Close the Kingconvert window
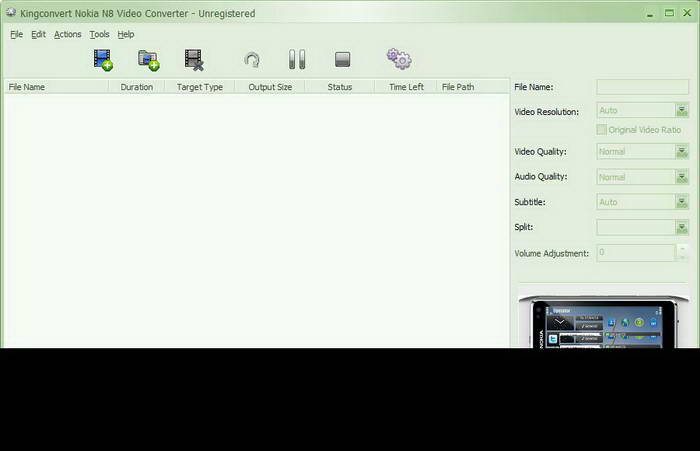Screen dimensions: 700x451 (687, 13)
